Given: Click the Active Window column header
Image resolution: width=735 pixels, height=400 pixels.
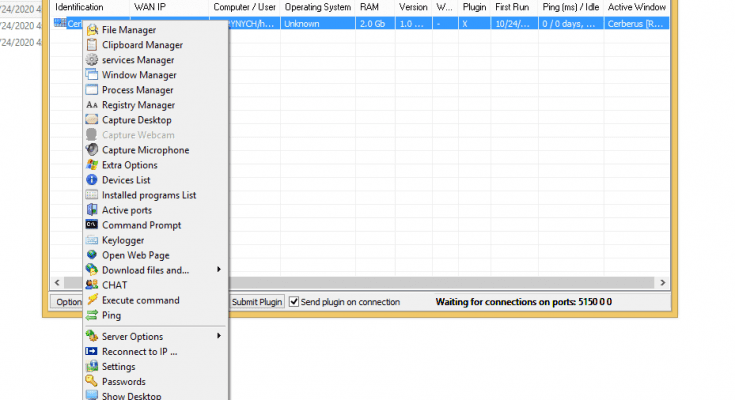Looking at the screenshot, I should [x=637, y=7].
